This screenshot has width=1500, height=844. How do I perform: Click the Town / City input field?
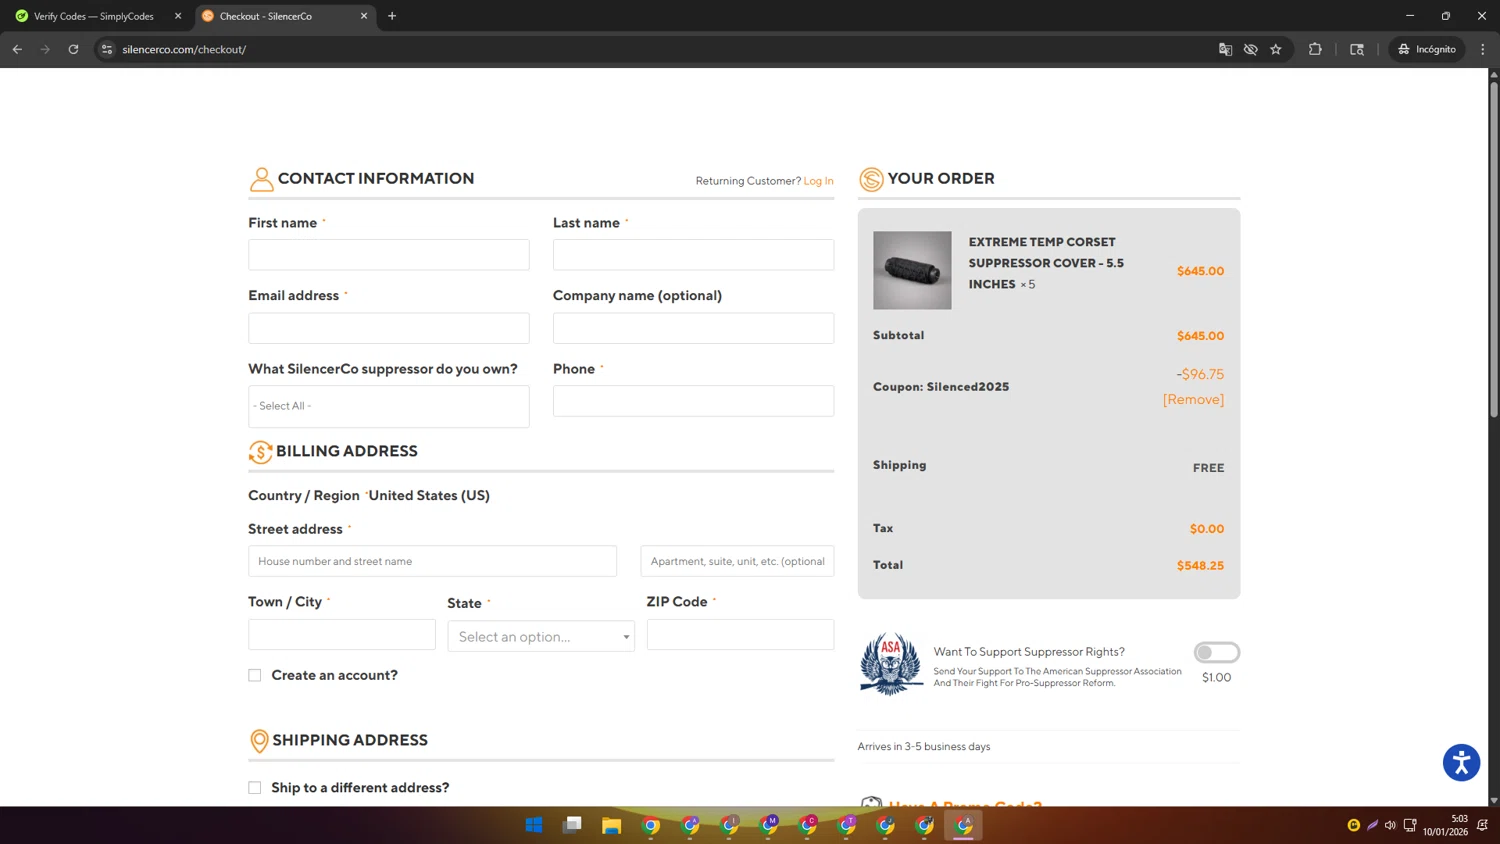[342, 635]
